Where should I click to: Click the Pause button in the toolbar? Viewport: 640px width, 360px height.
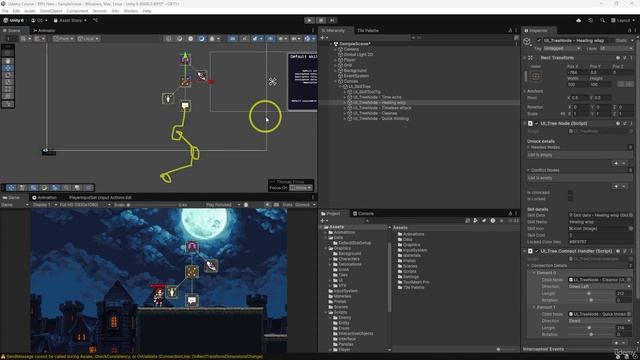[321, 20]
